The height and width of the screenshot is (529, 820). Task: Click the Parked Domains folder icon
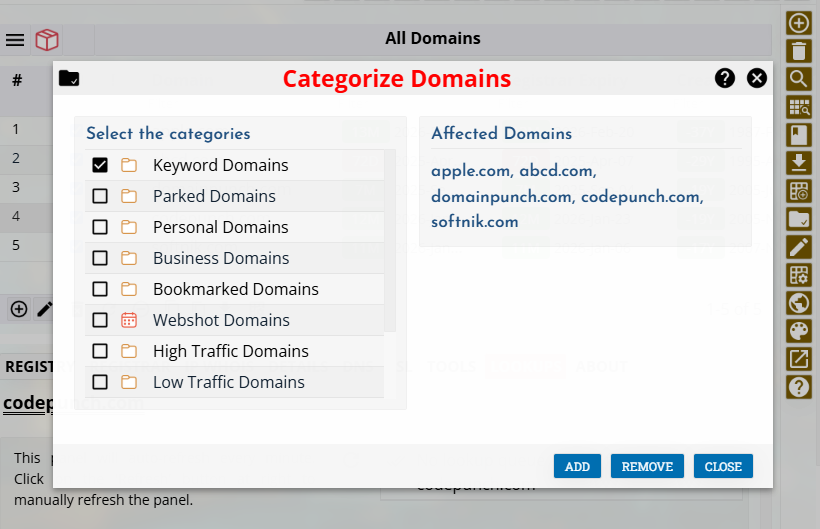(129, 196)
